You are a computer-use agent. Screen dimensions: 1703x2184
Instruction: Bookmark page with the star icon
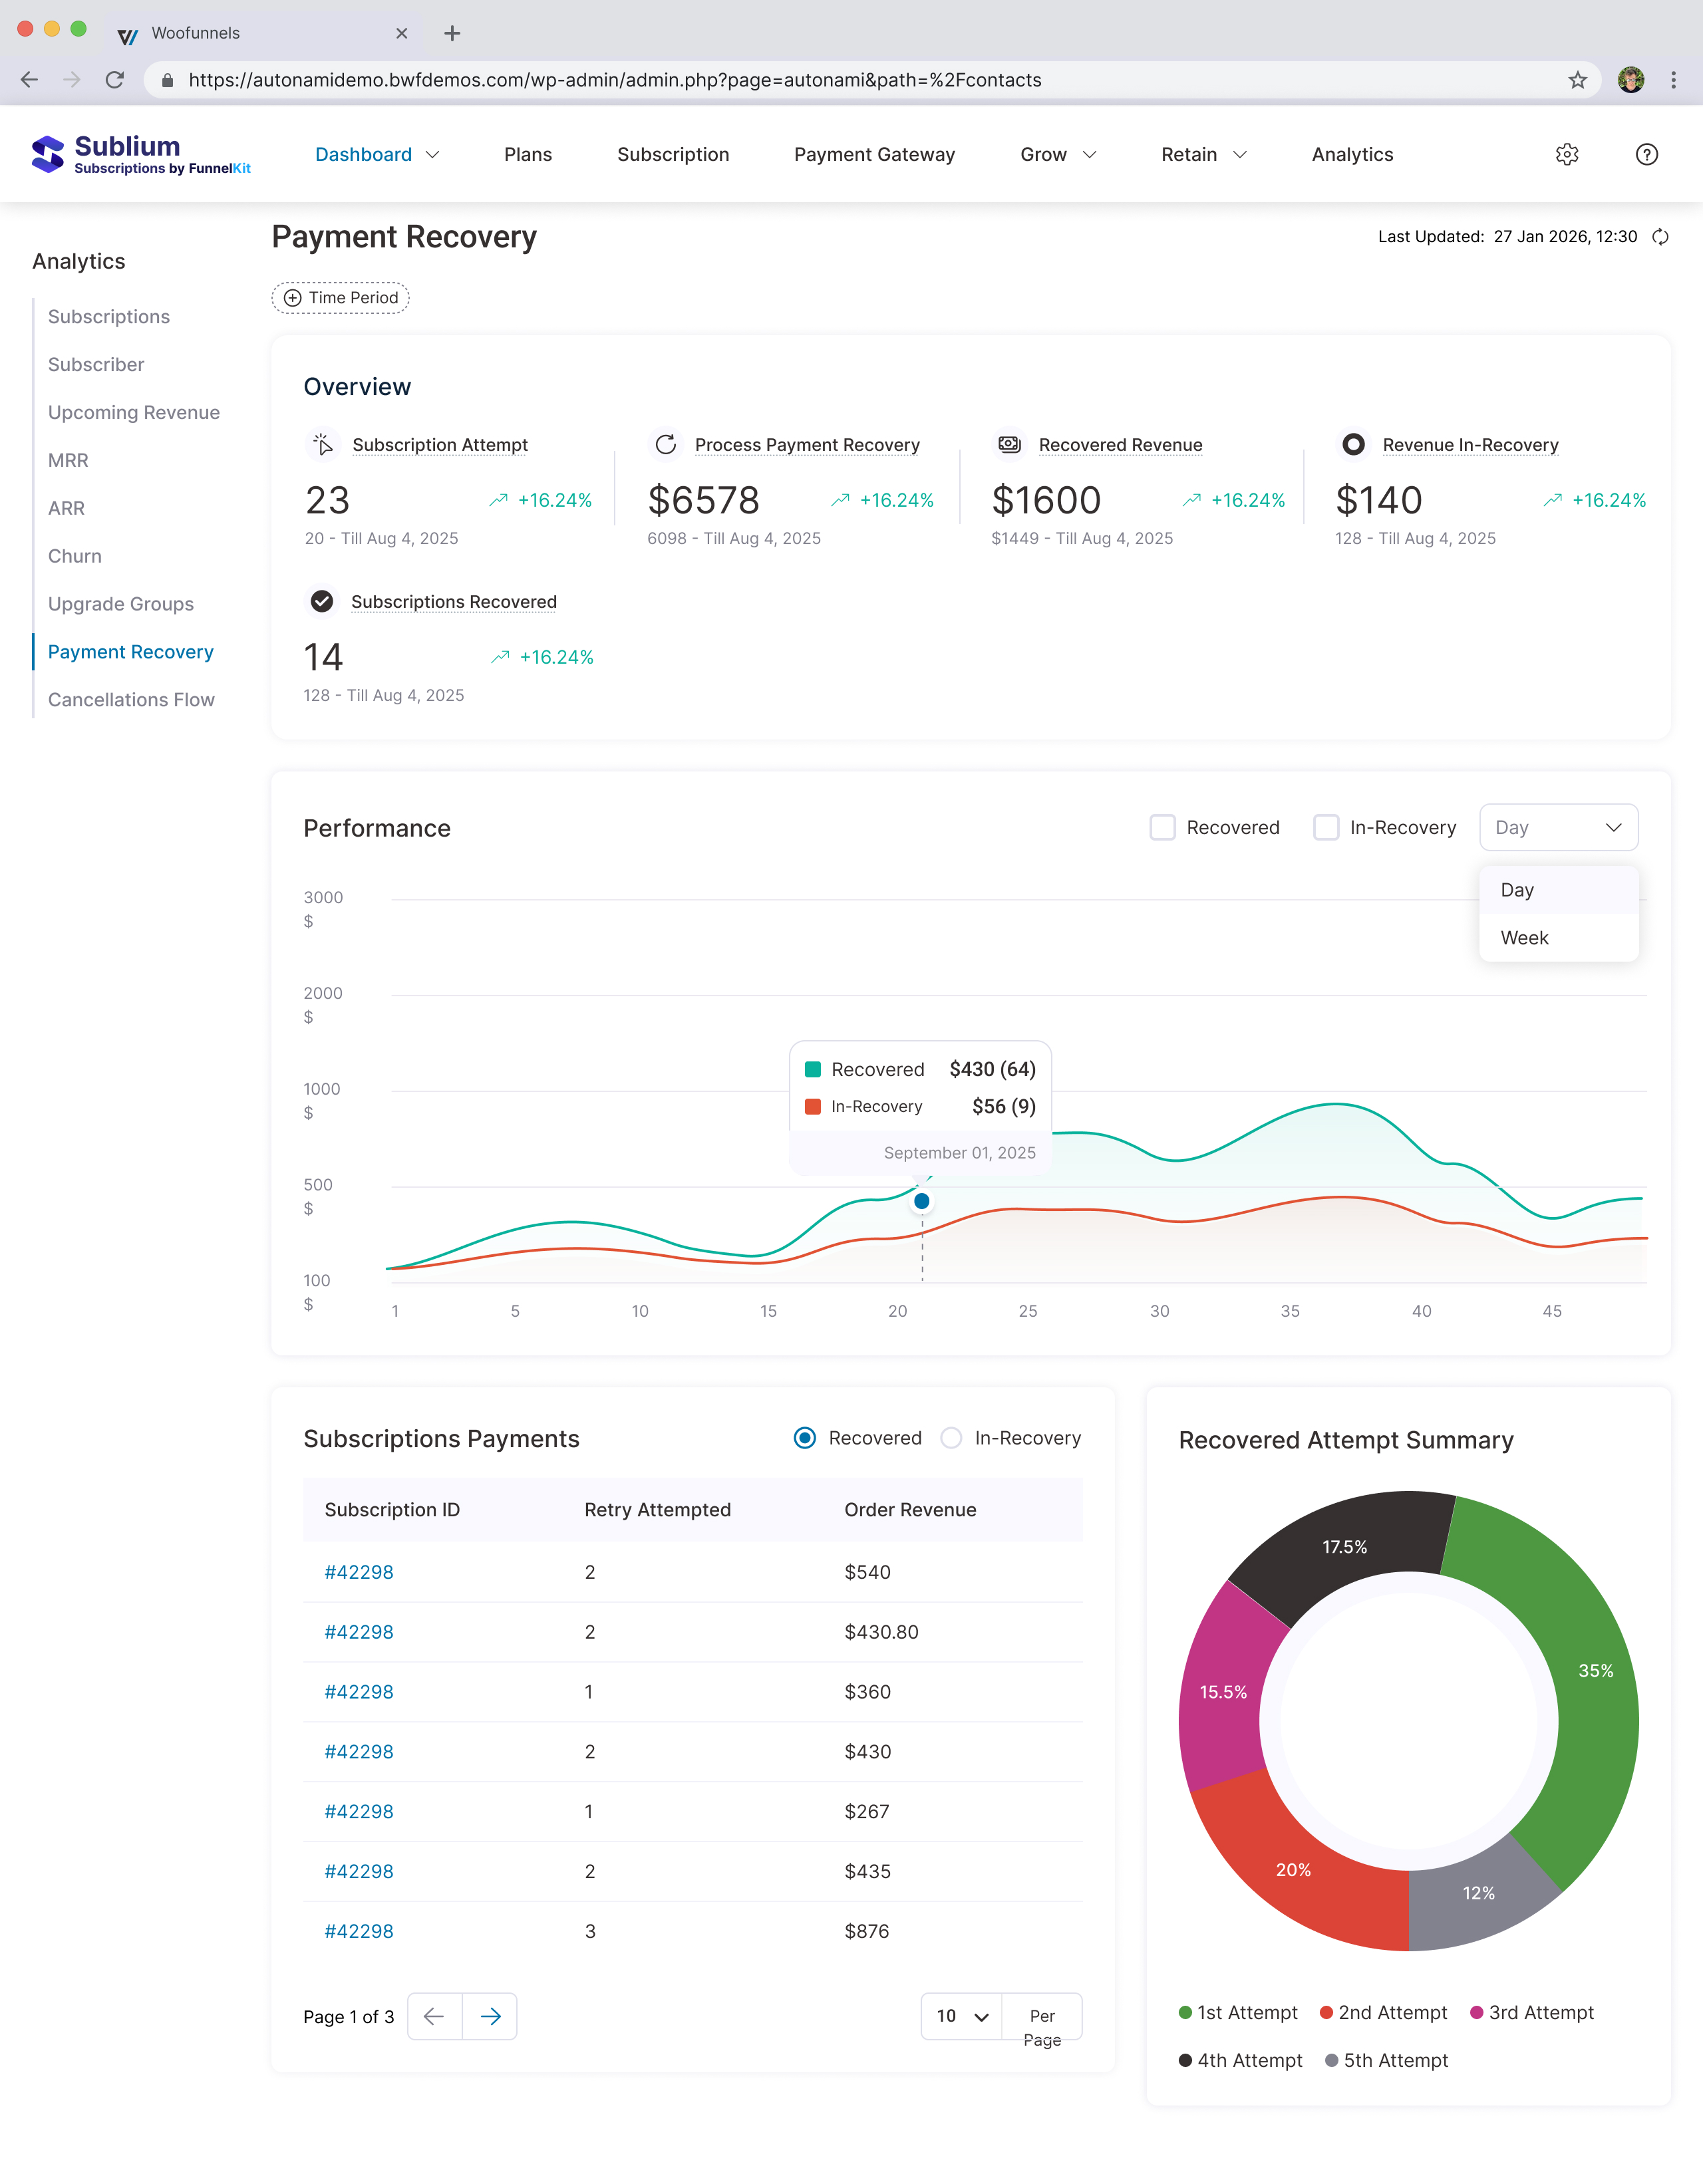coord(1577,80)
